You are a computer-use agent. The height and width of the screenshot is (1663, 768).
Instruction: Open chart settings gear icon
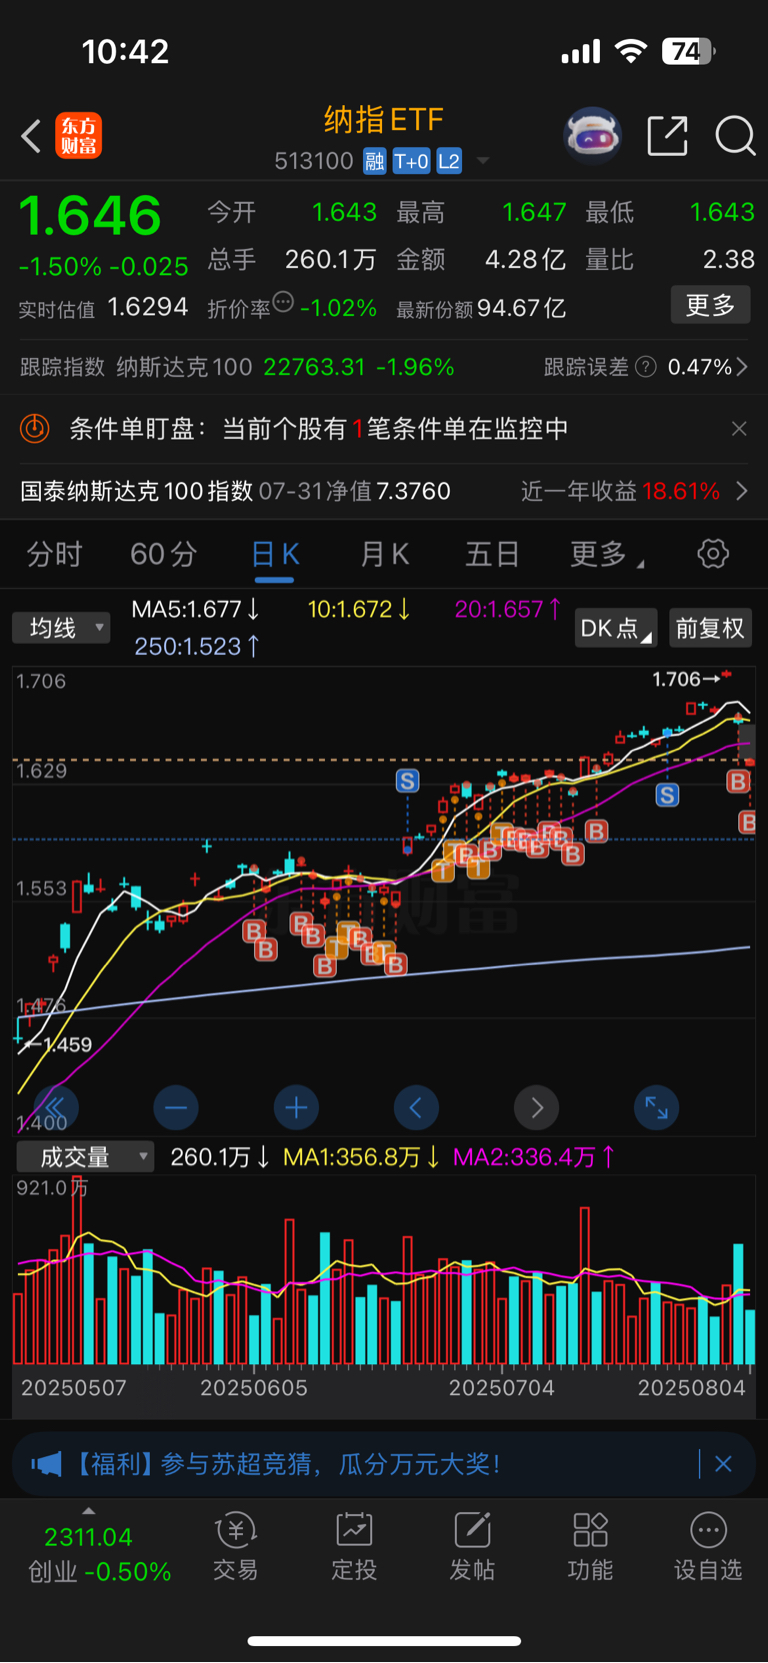[713, 553]
